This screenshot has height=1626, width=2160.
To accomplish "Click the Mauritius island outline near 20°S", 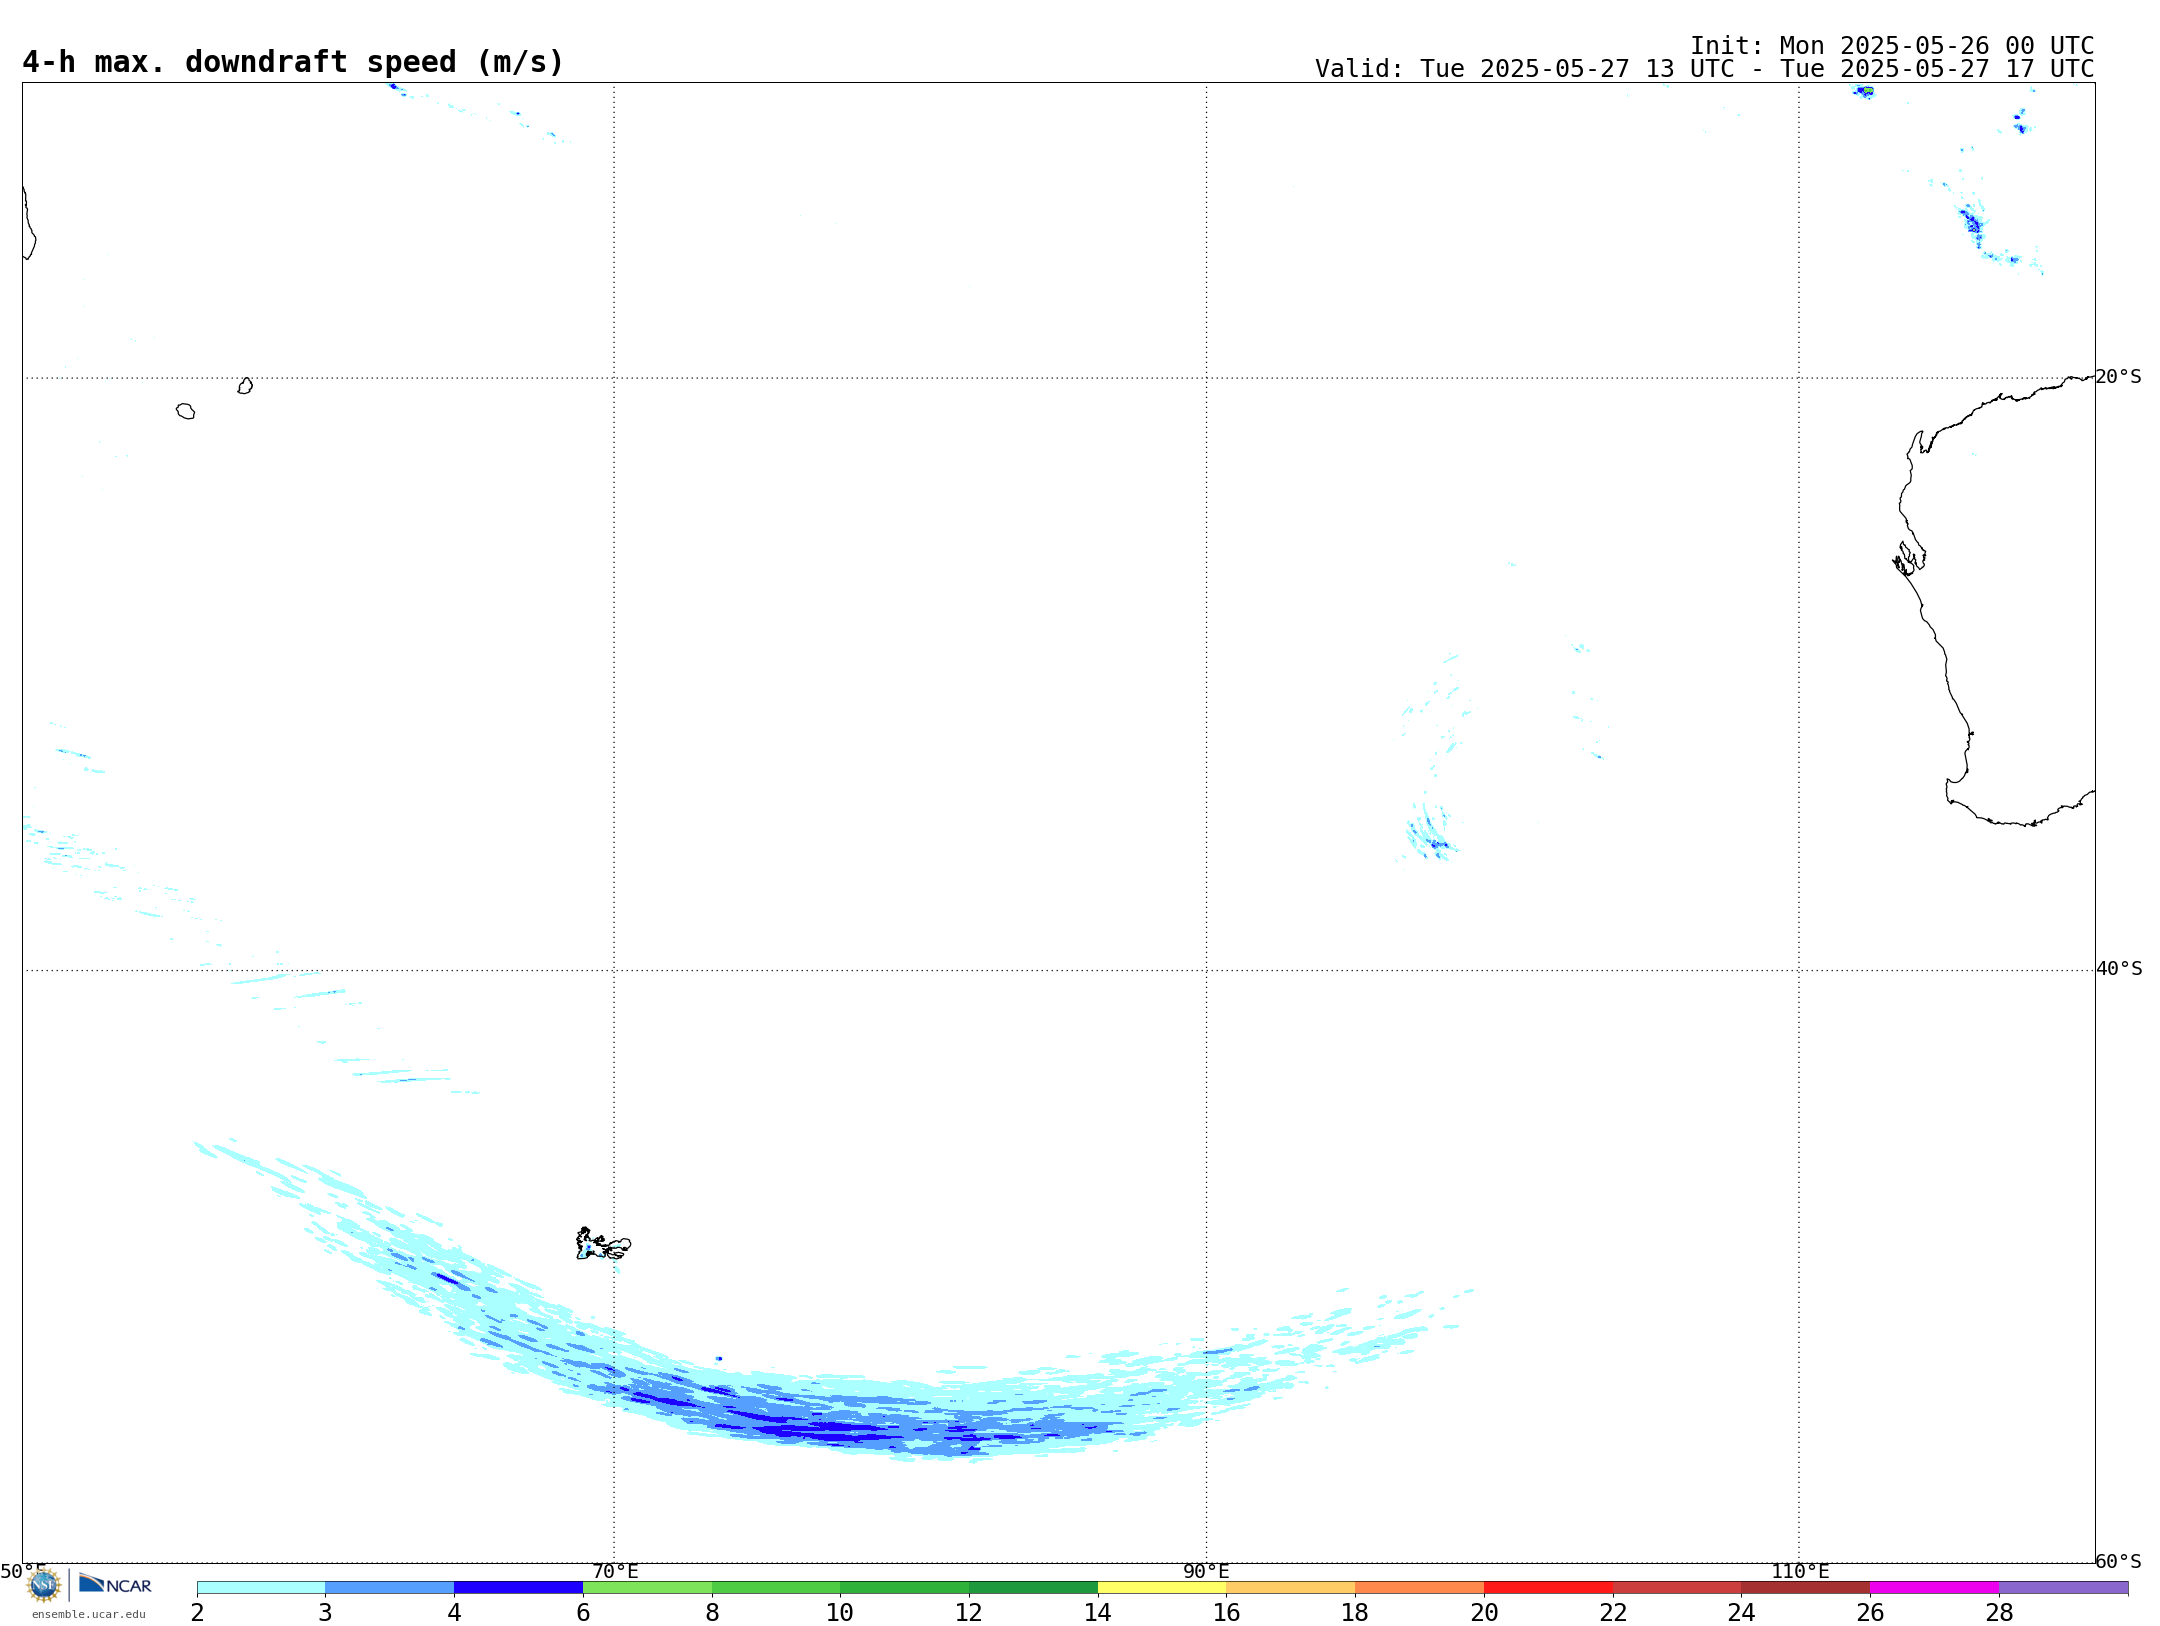I will coord(245,386).
